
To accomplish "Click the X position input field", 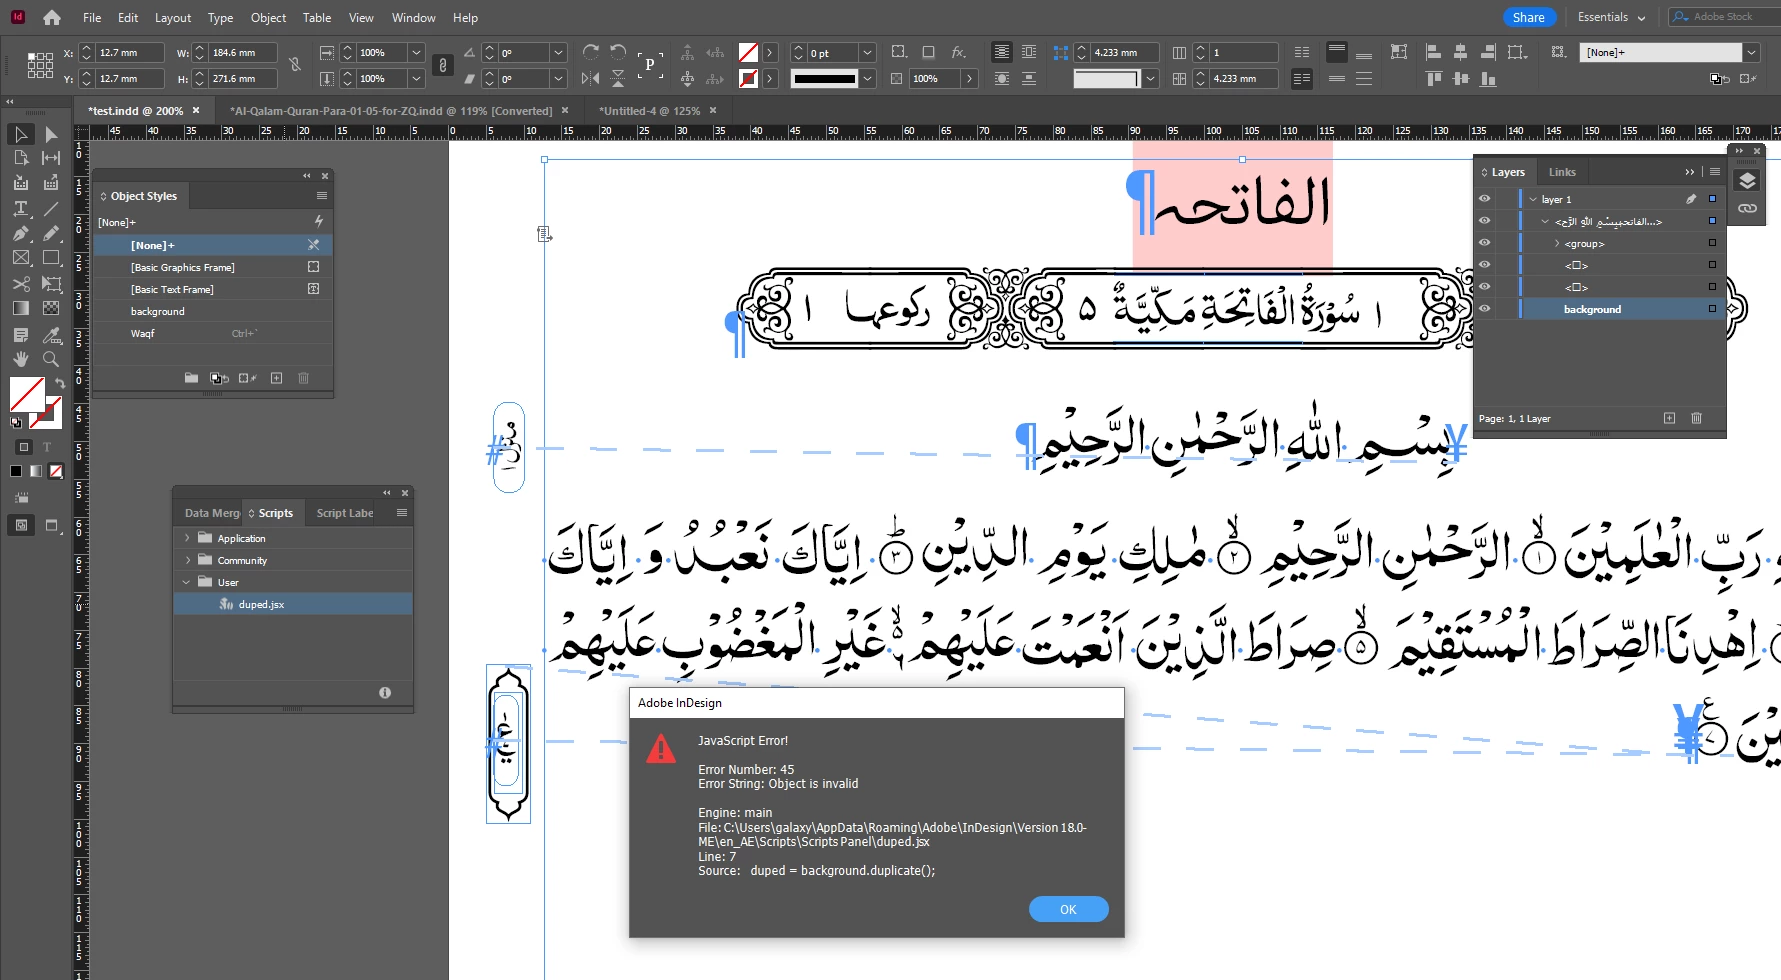I will (130, 52).
